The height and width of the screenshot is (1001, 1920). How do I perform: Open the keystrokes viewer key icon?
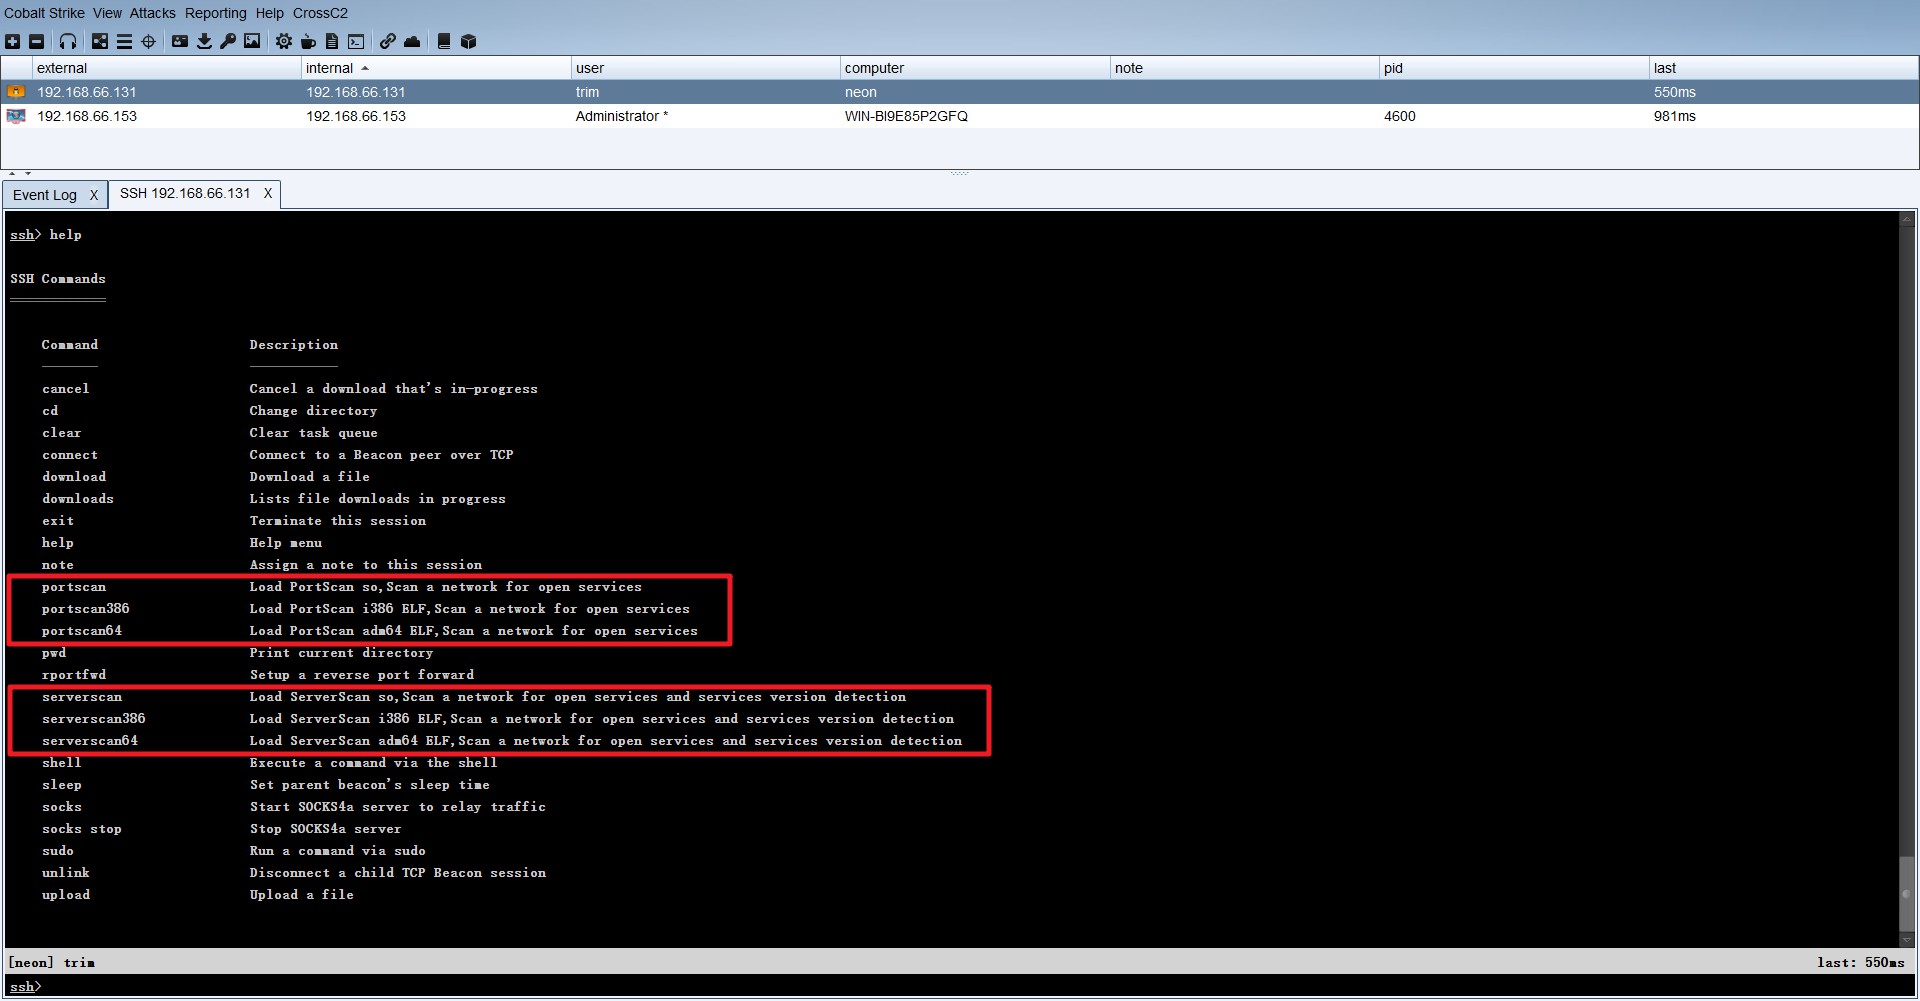click(x=228, y=41)
